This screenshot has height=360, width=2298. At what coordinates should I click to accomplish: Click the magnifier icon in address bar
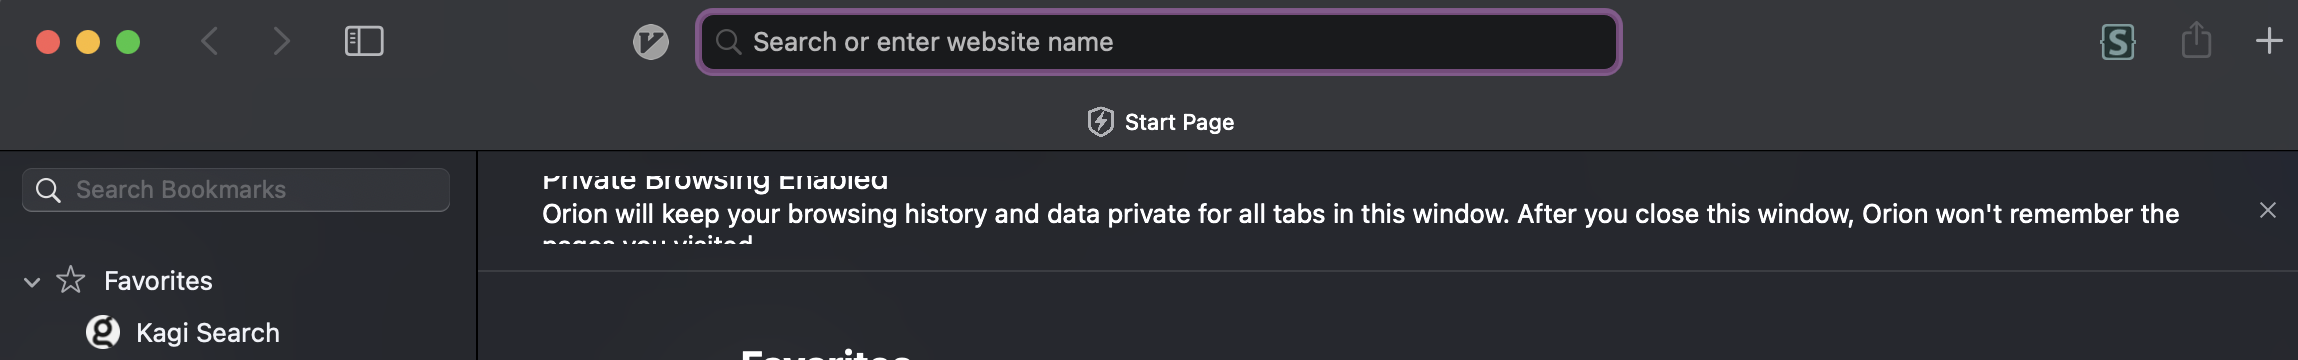[x=729, y=42]
